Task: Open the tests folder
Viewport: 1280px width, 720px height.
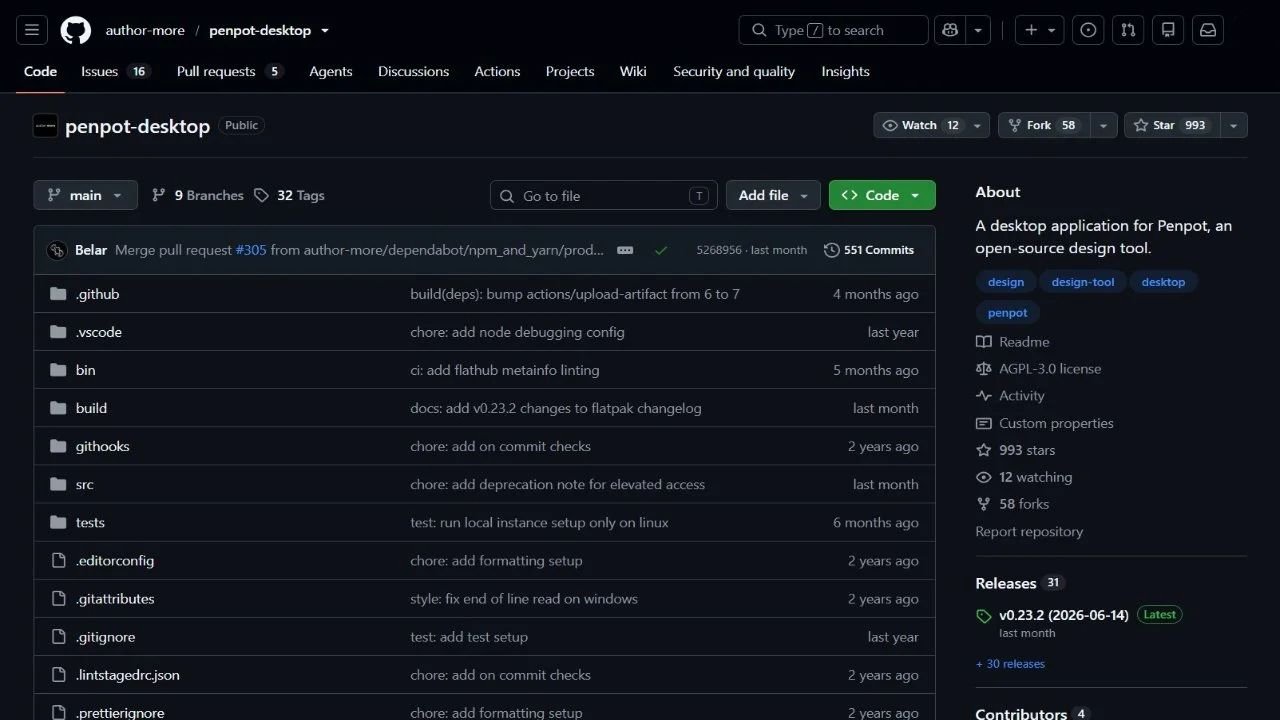Action: 90,522
